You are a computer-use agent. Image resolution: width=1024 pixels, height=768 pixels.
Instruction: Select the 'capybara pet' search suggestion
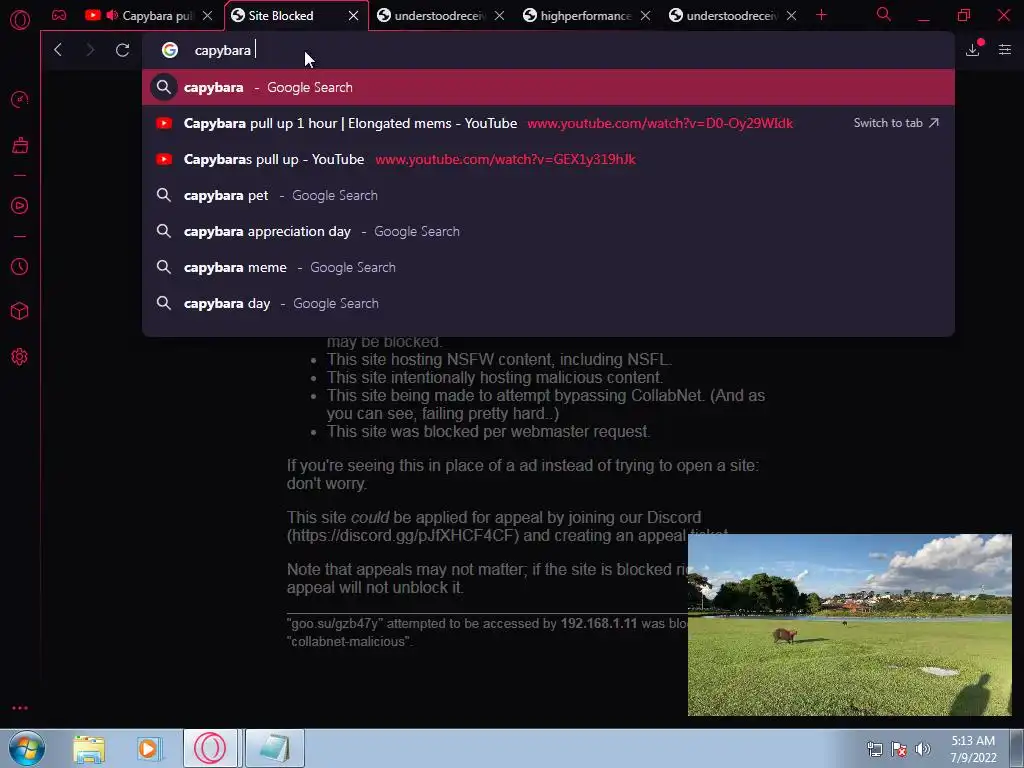[x=549, y=195]
